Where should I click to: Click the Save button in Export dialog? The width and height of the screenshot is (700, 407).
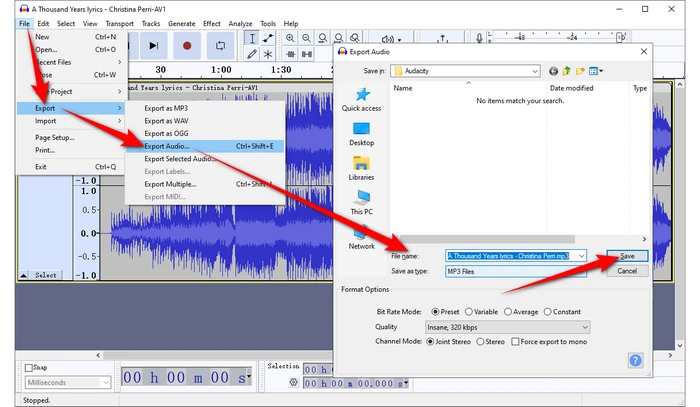point(627,256)
